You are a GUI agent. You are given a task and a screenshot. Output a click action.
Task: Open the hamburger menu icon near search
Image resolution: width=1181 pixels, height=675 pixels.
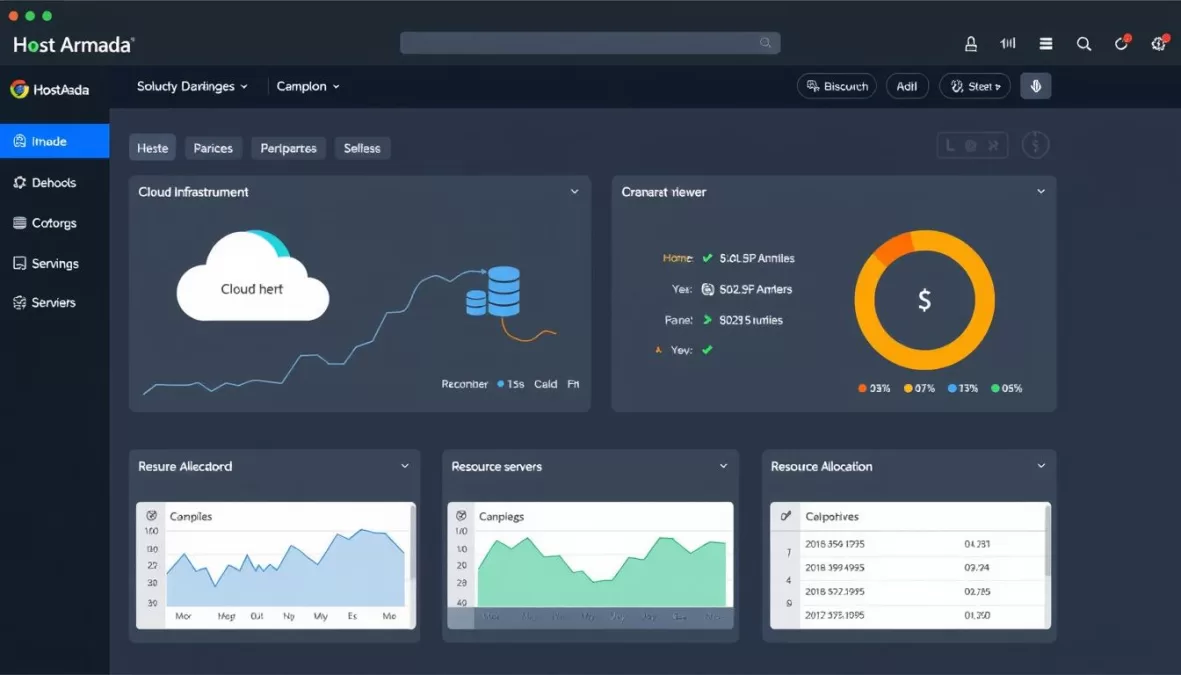pos(1045,44)
